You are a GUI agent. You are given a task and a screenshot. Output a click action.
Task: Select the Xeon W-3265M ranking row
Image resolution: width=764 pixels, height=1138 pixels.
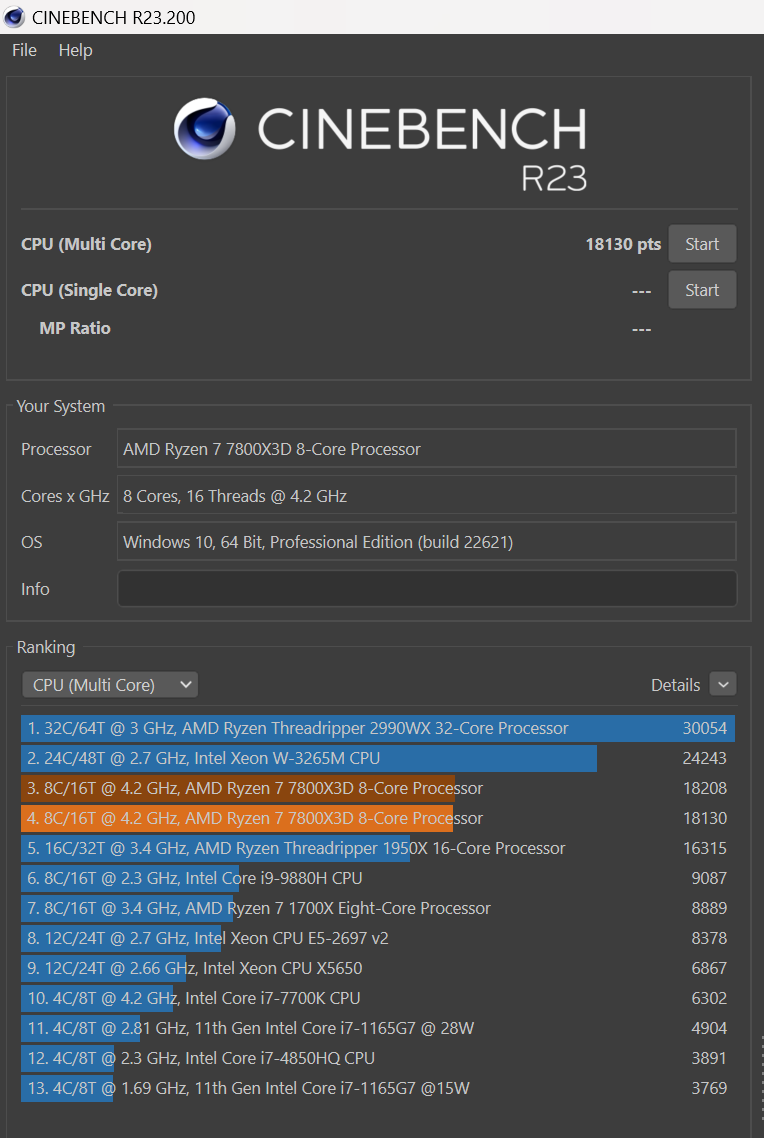click(377, 758)
